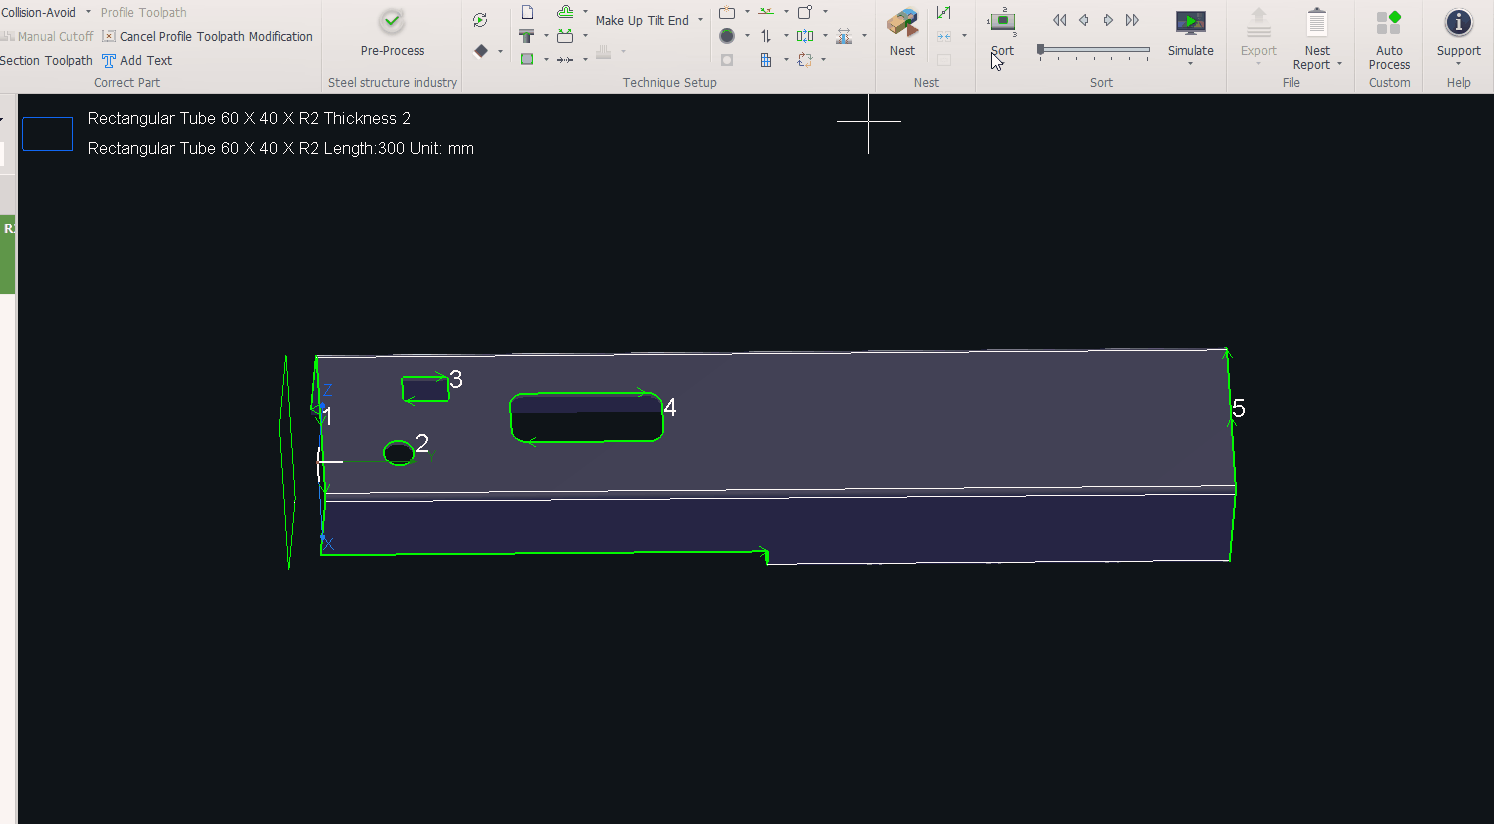Step to the next sort item arrow
This screenshot has width=1494, height=824.
click(x=1108, y=20)
